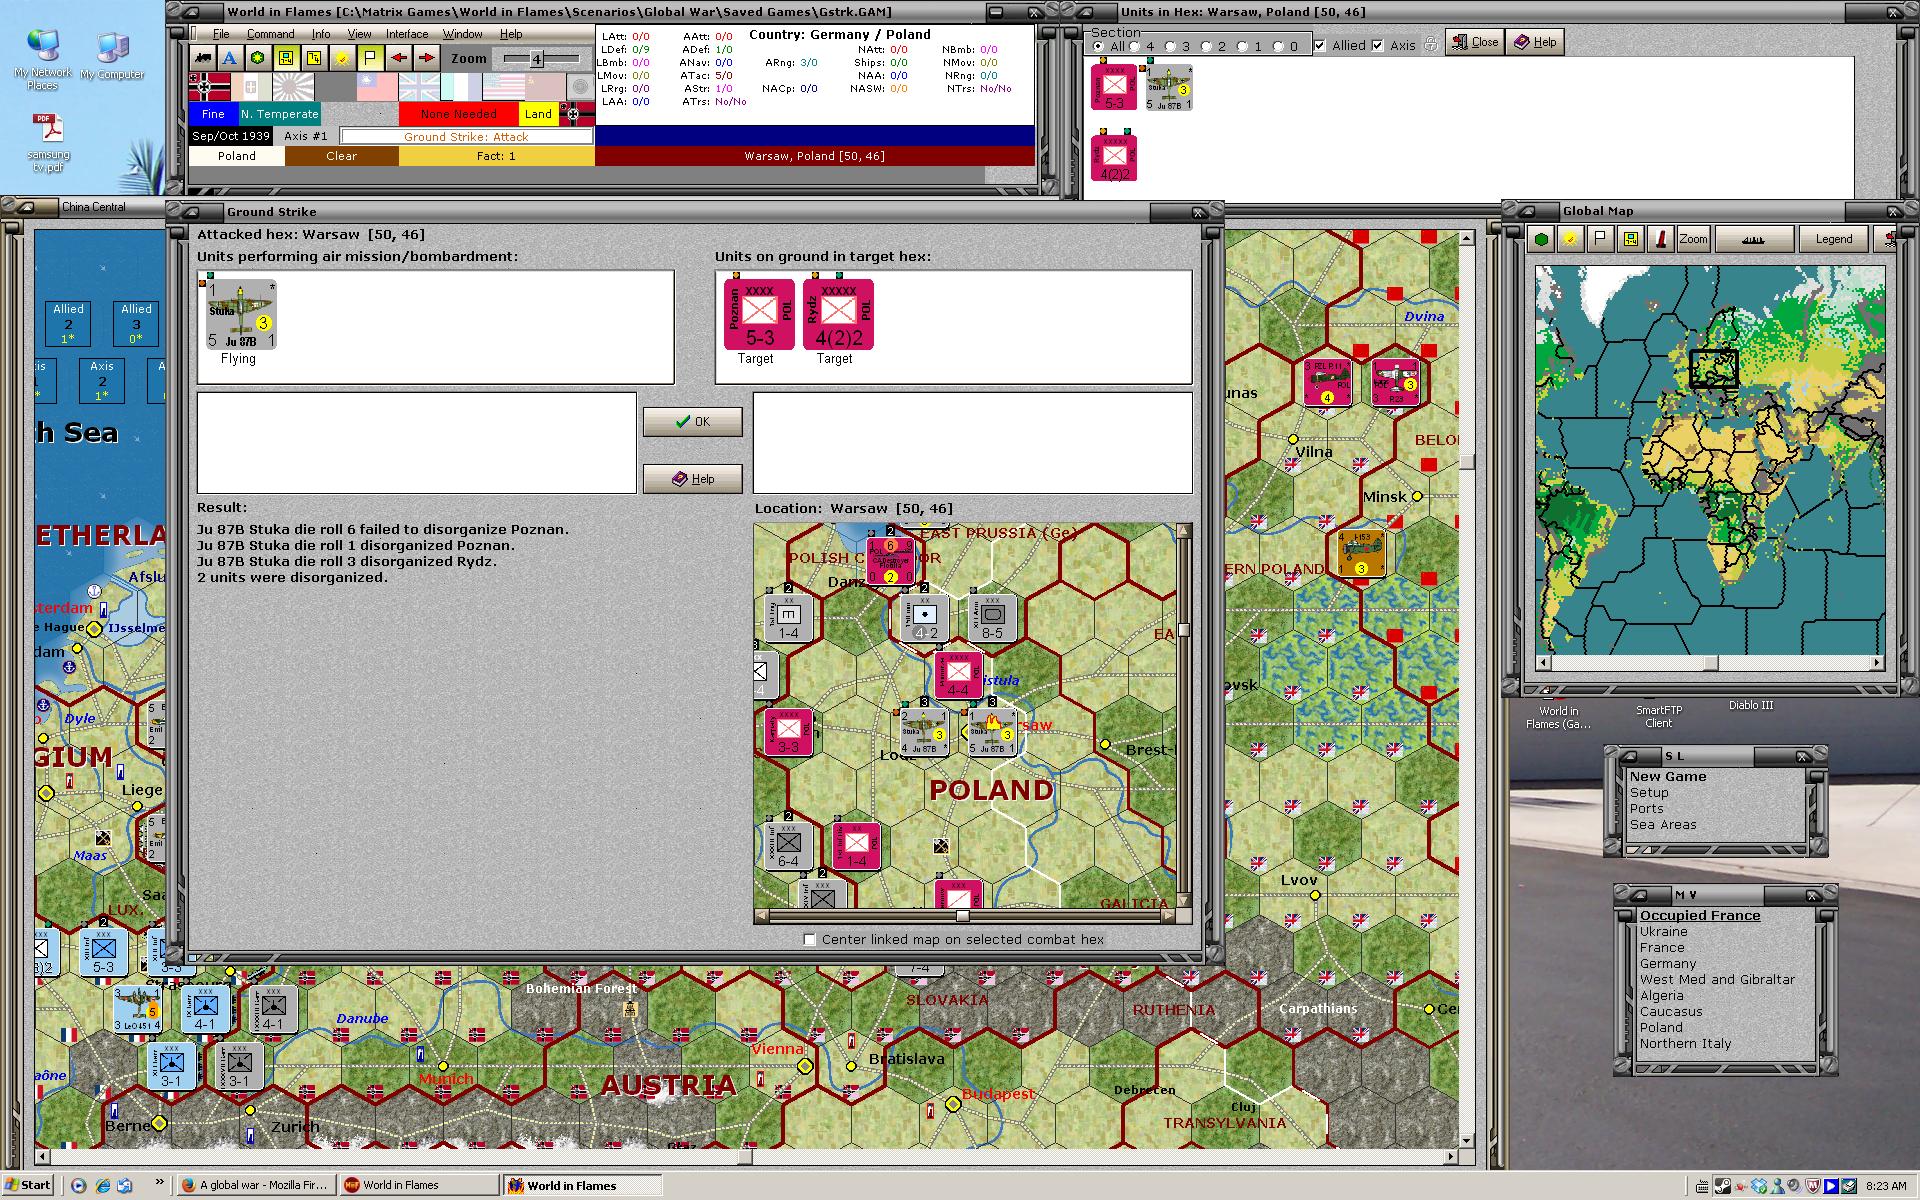Viewport: 1920px width, 1200px height.
Task: Open the Legend in Global Map
Action: (x=1833, y=239)
